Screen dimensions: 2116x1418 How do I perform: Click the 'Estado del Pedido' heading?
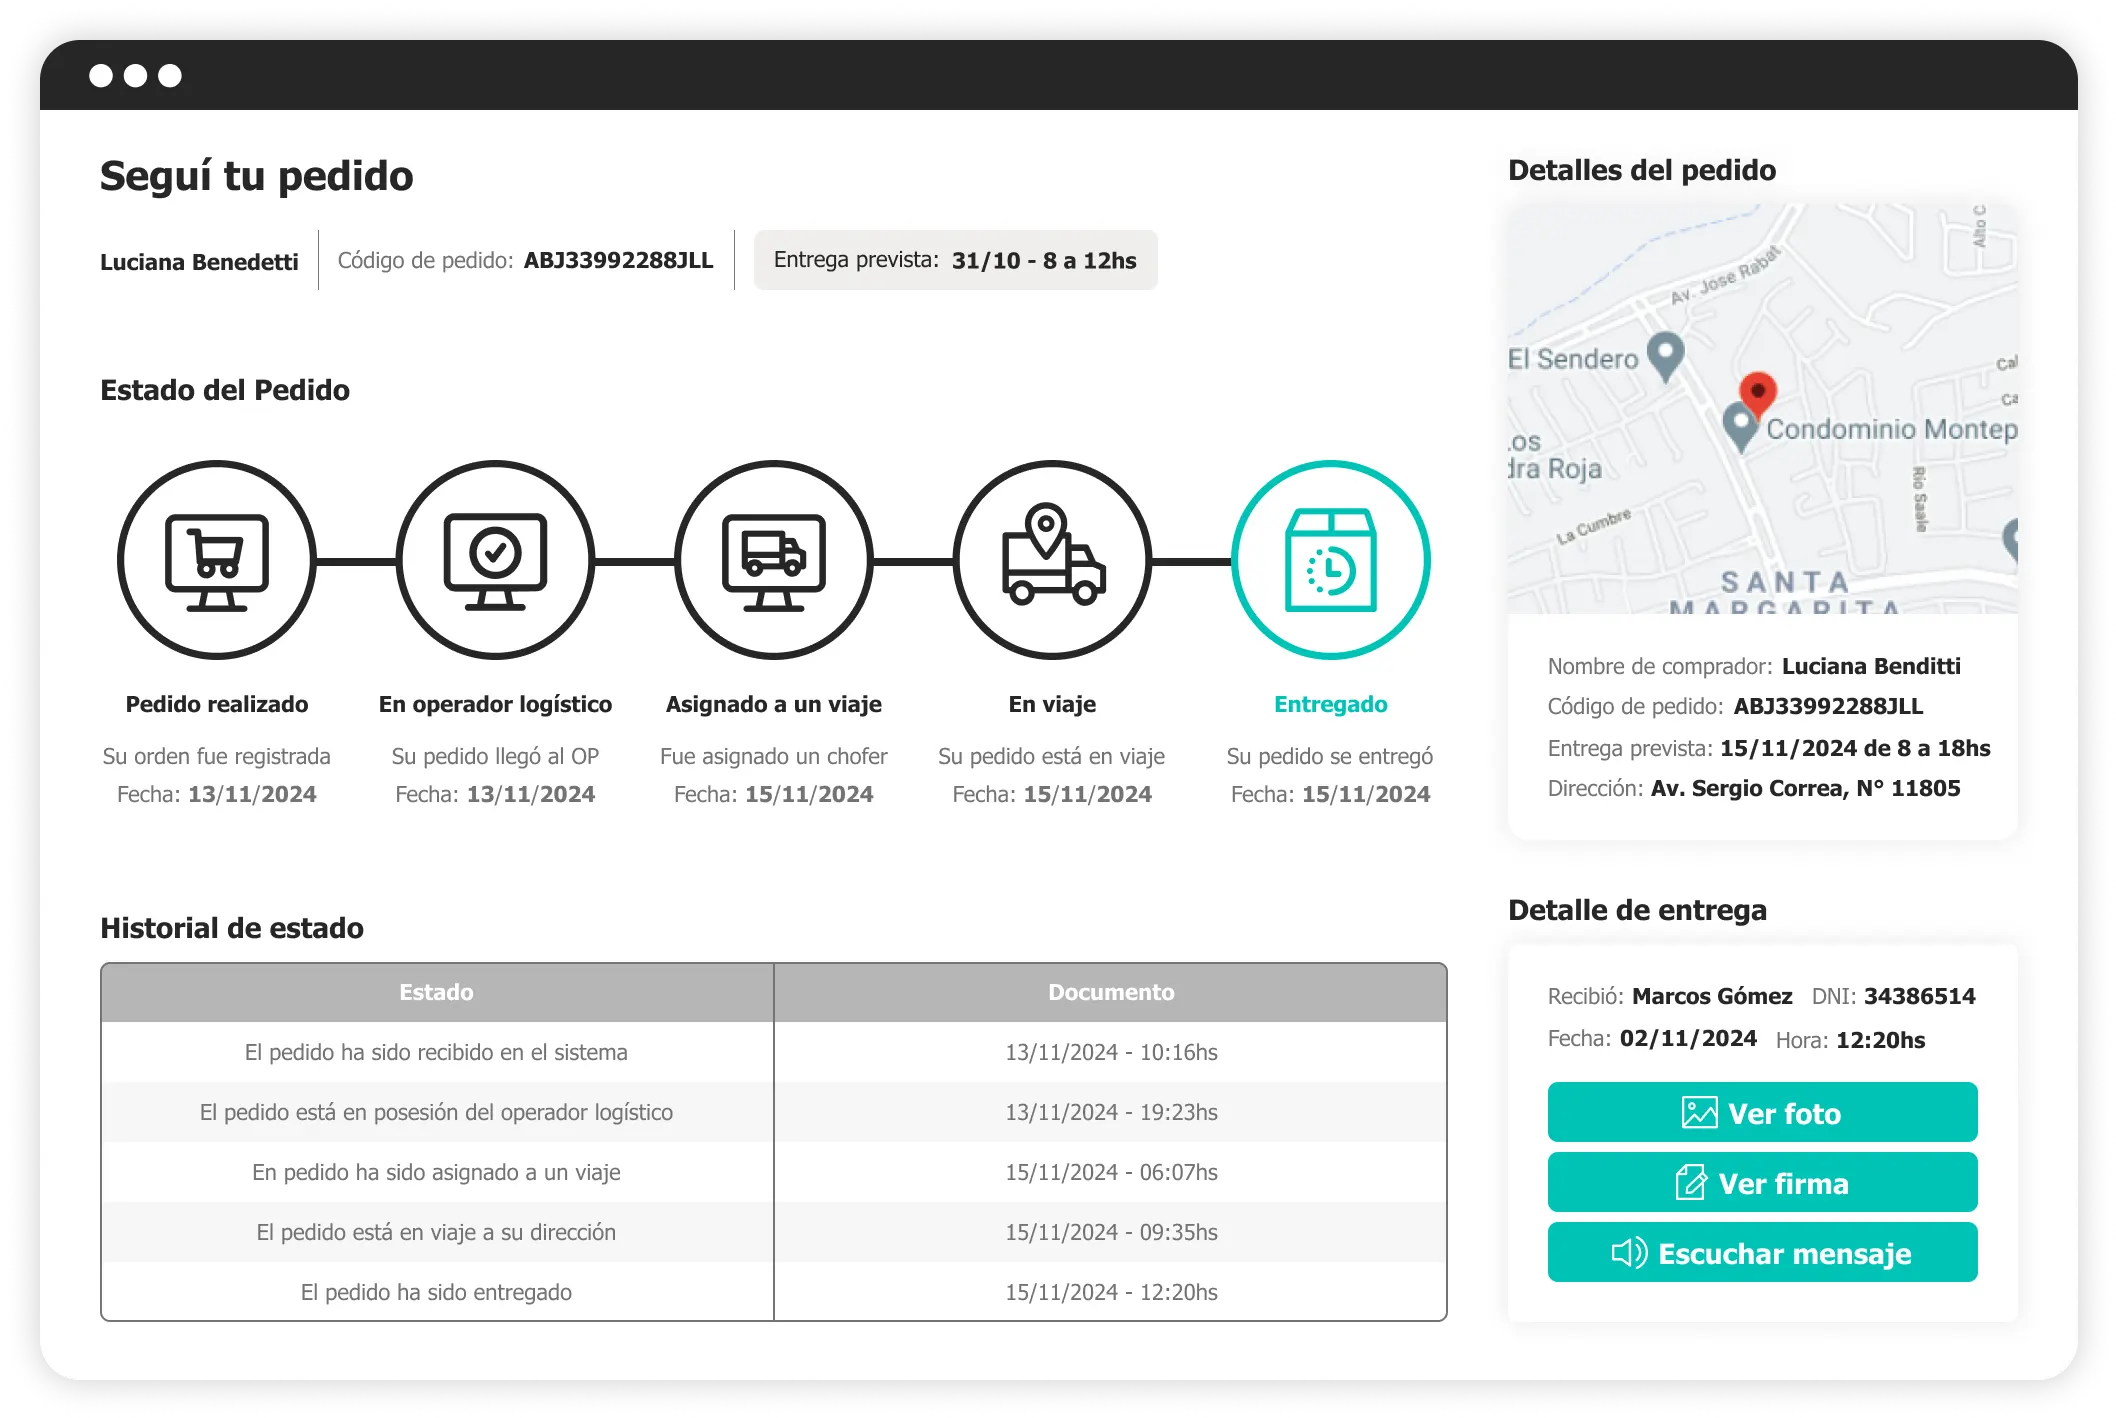pyautogui.click(x=225, y=390)
